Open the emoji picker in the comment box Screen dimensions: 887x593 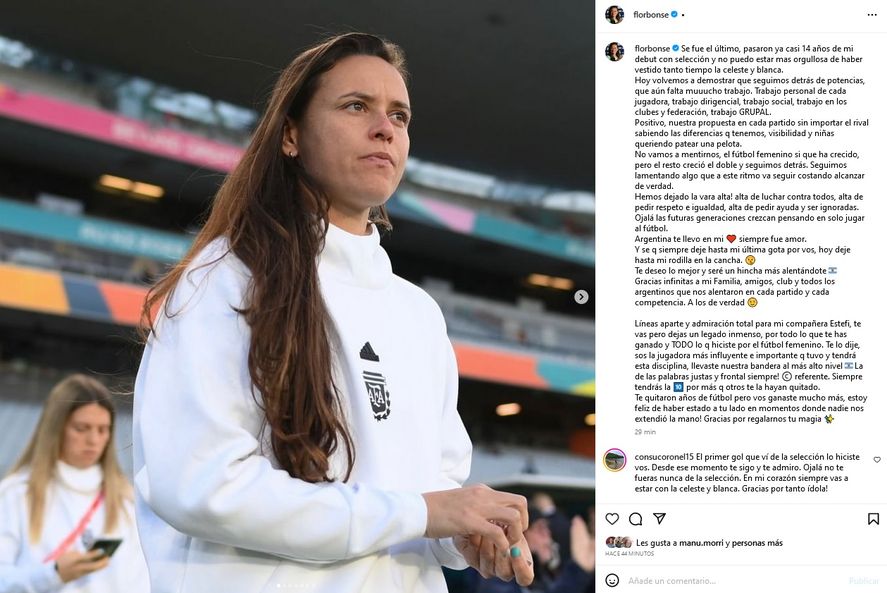tap(612, 580)
